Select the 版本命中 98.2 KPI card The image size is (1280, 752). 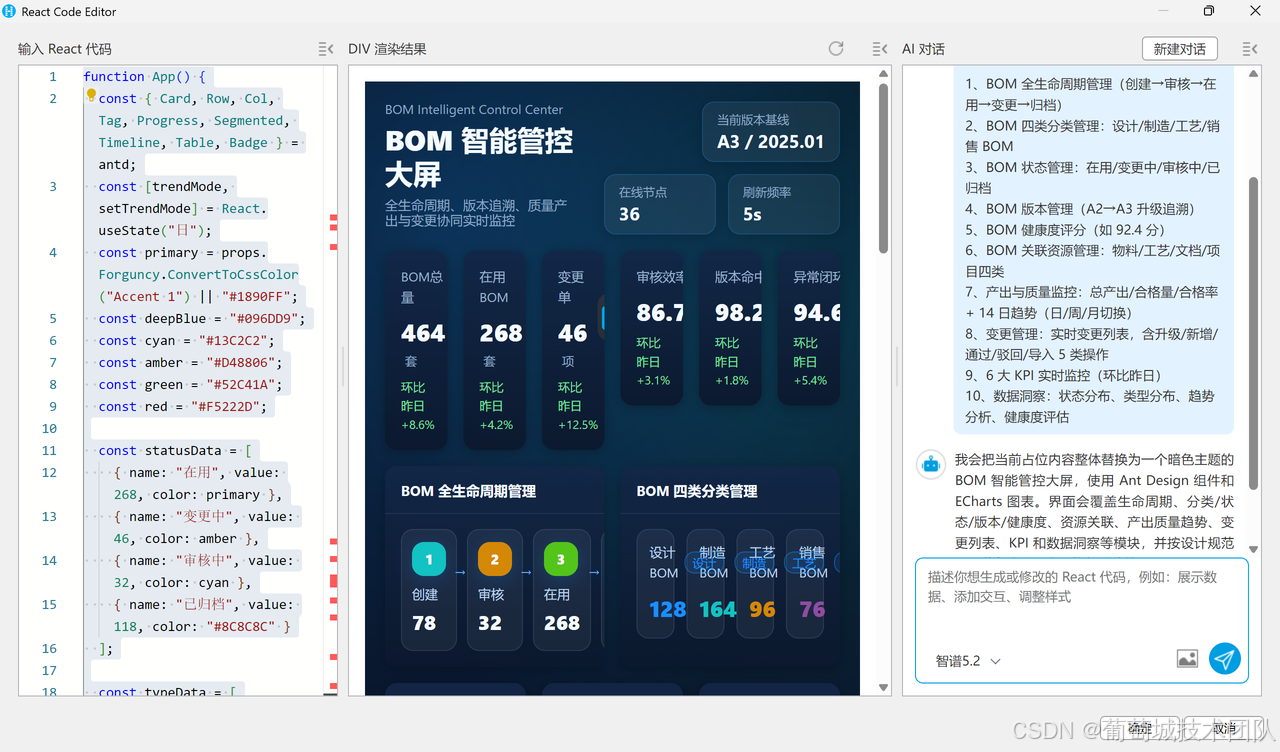click(730, 328)
